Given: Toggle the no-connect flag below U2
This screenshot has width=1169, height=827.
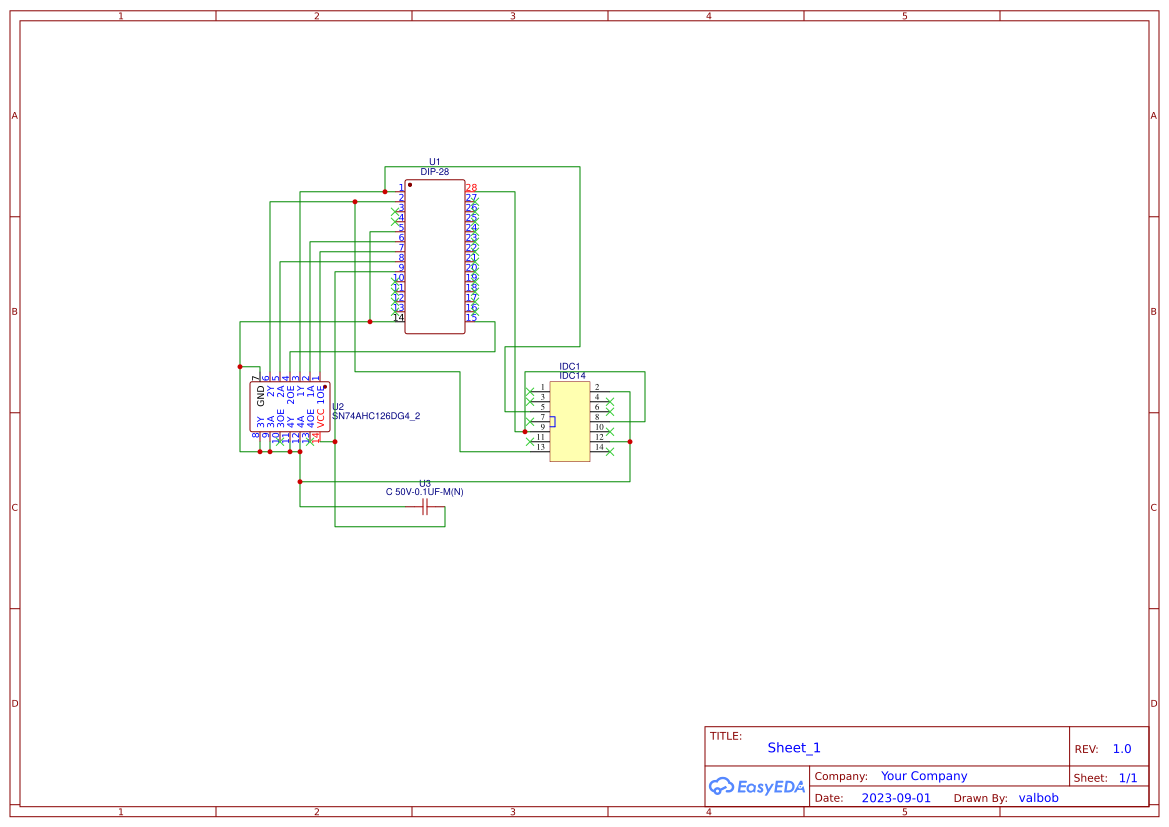Looking at the screenshot, I should click(x=278, y=443).
